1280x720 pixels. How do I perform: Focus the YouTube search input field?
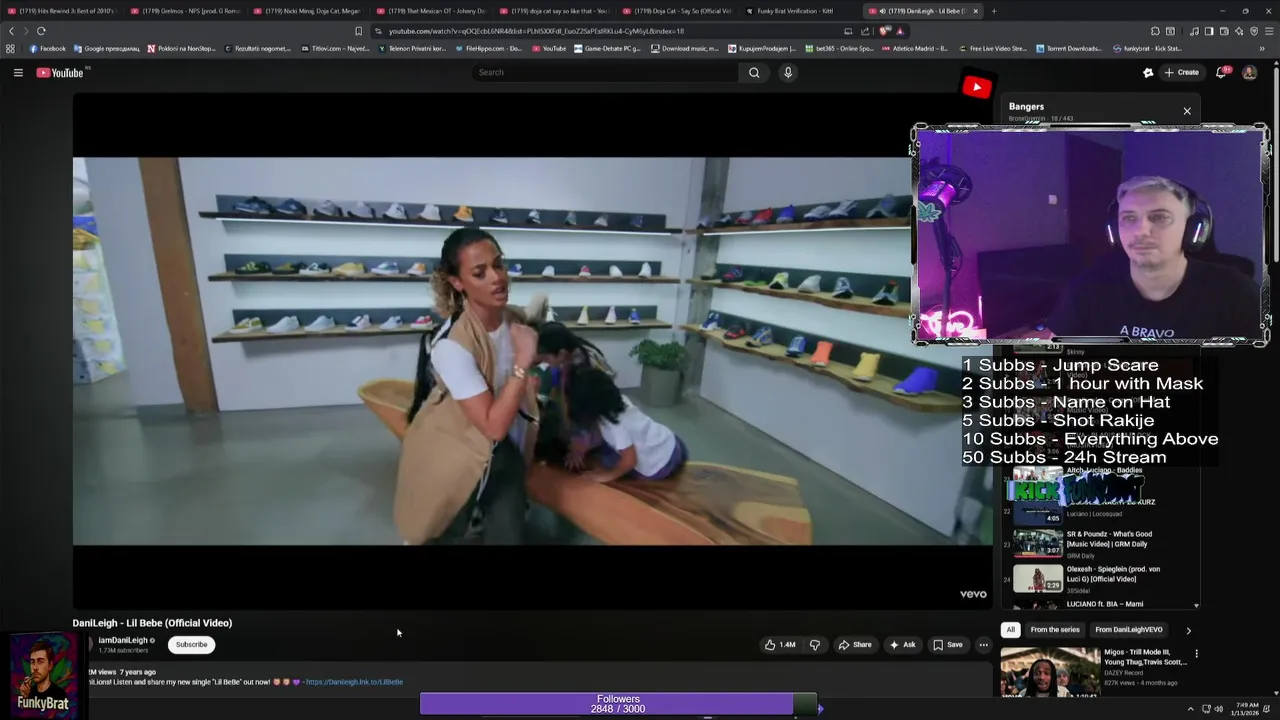point(605,72)
